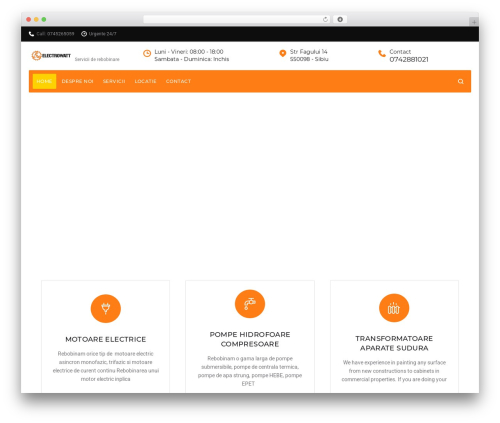Click the Luni - Vineri opening hours text

tap(189, 52)
